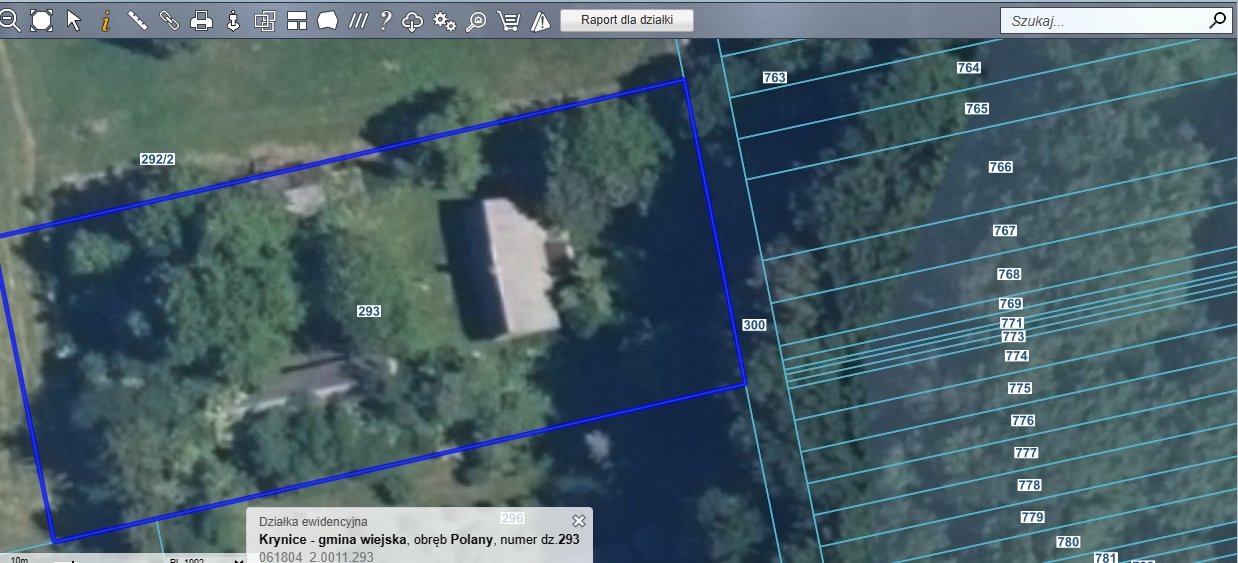Screen dimensions: 1238x563
Task: Choose the ruler measurement tool
Action: [137, 20]
